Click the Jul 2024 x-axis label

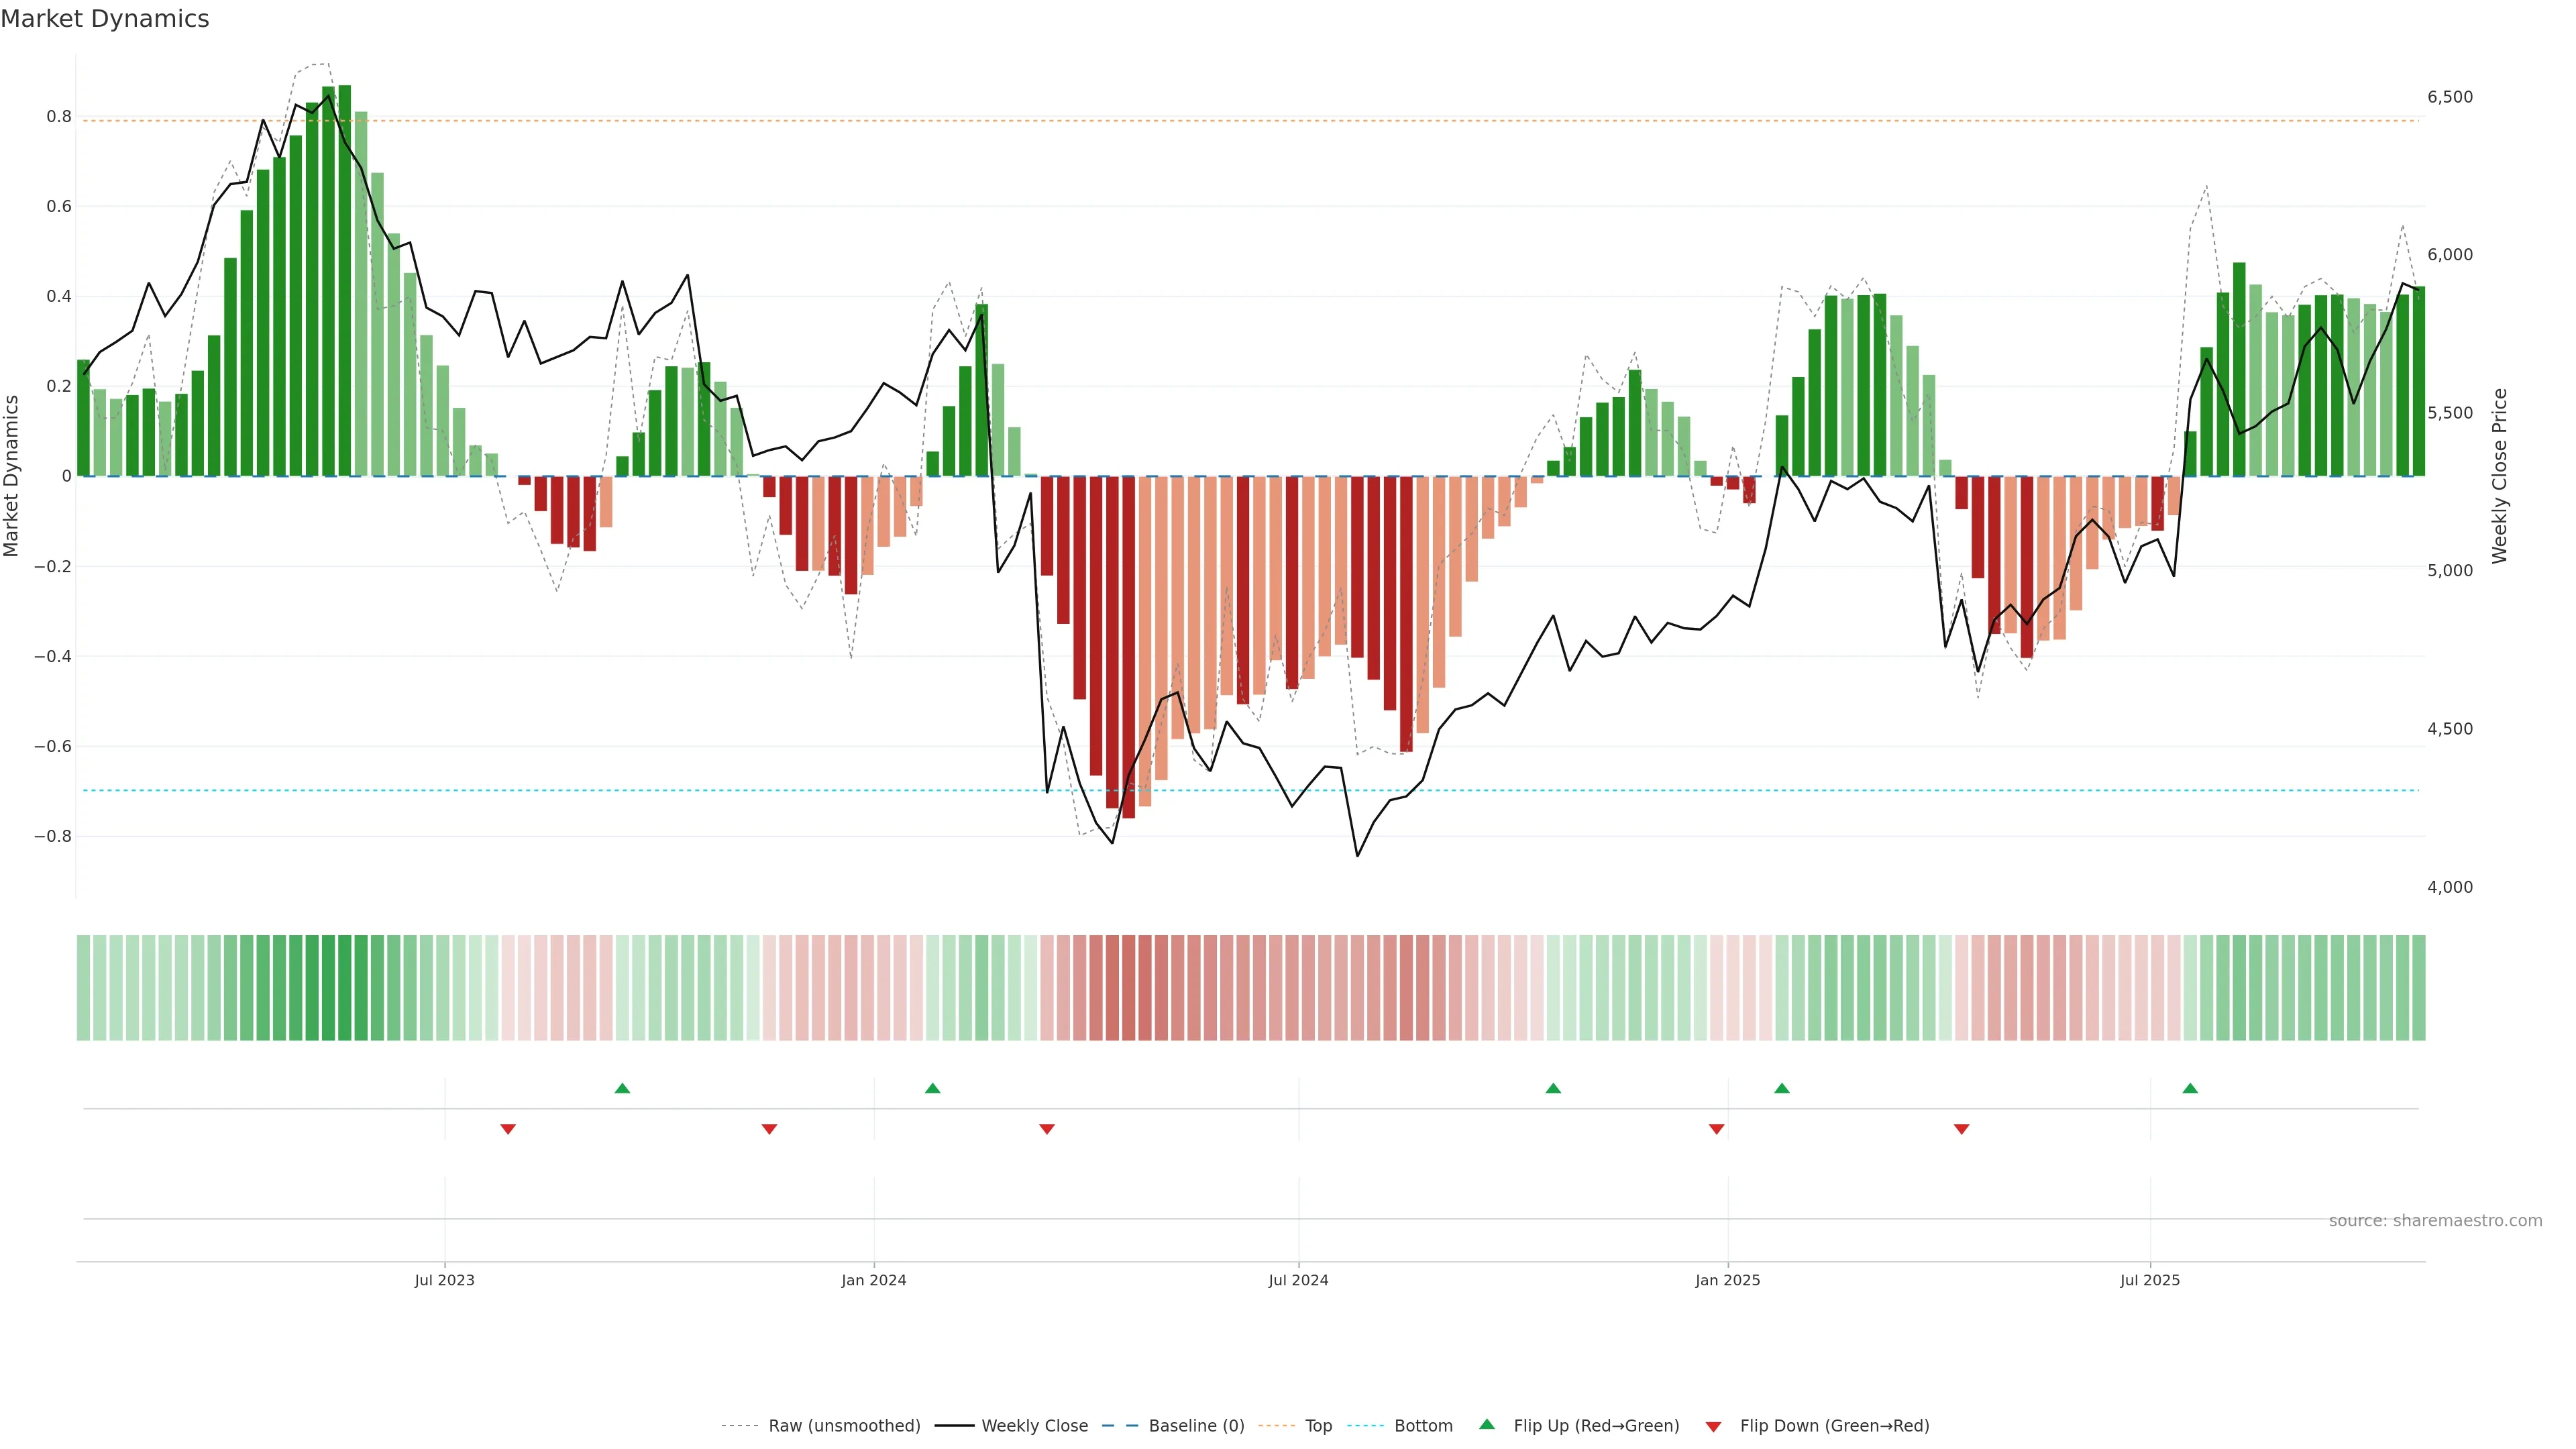1298,1280
